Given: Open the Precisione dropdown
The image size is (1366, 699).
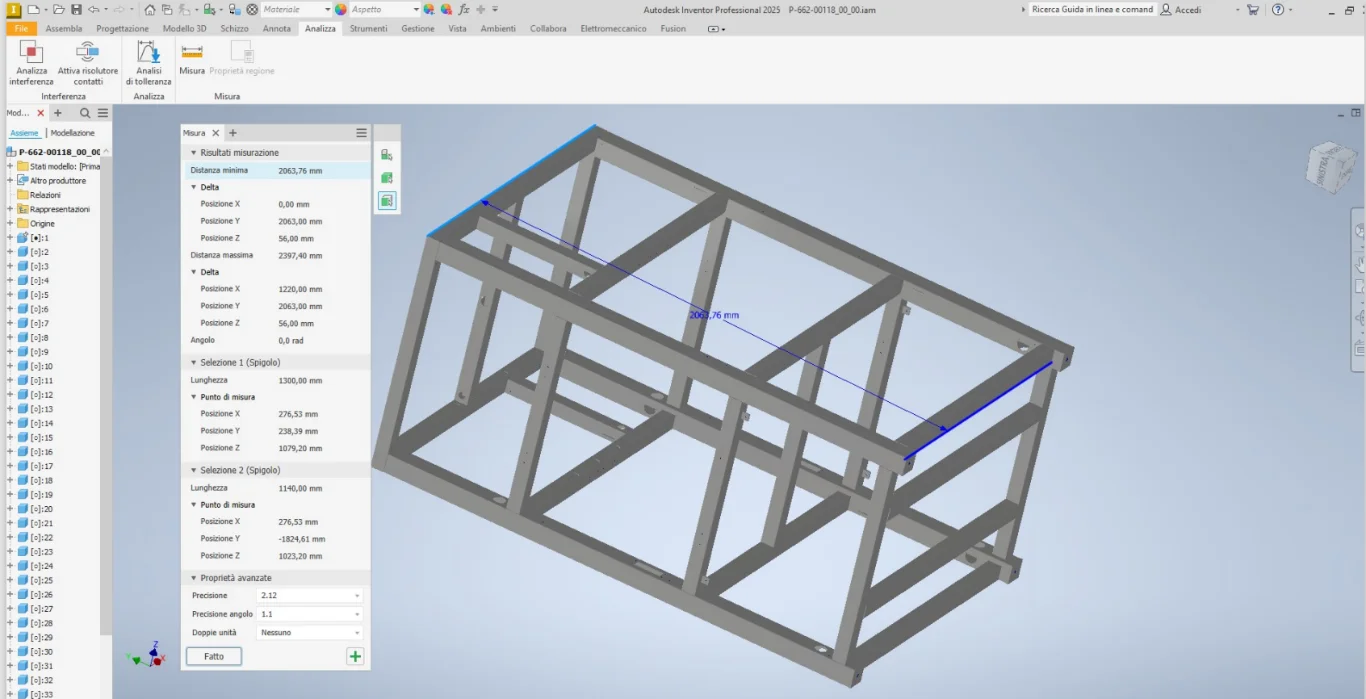Looking at the screenshot, I should pos(310,596).
